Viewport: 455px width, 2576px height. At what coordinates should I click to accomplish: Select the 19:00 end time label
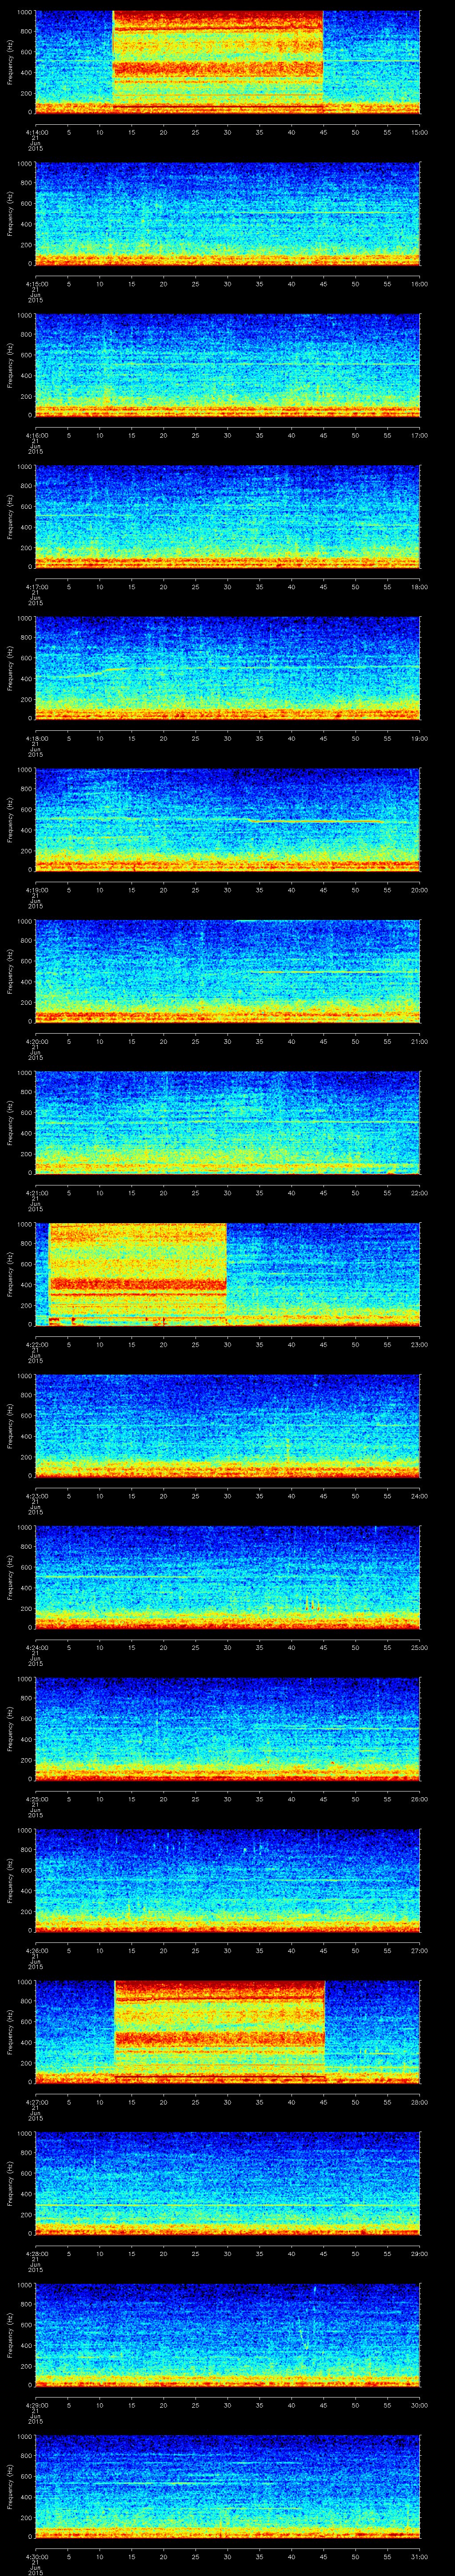coord(419,738)
